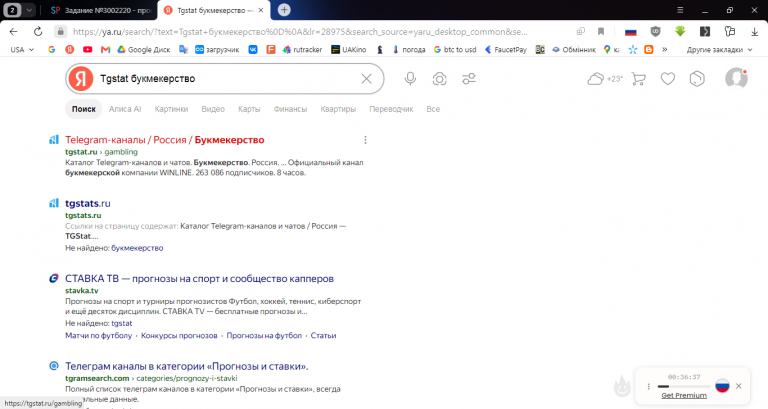The width and height of the screenshot is (768, 409).
Task: Open Телеграм каналы в категории result
Action: (187, 366)
